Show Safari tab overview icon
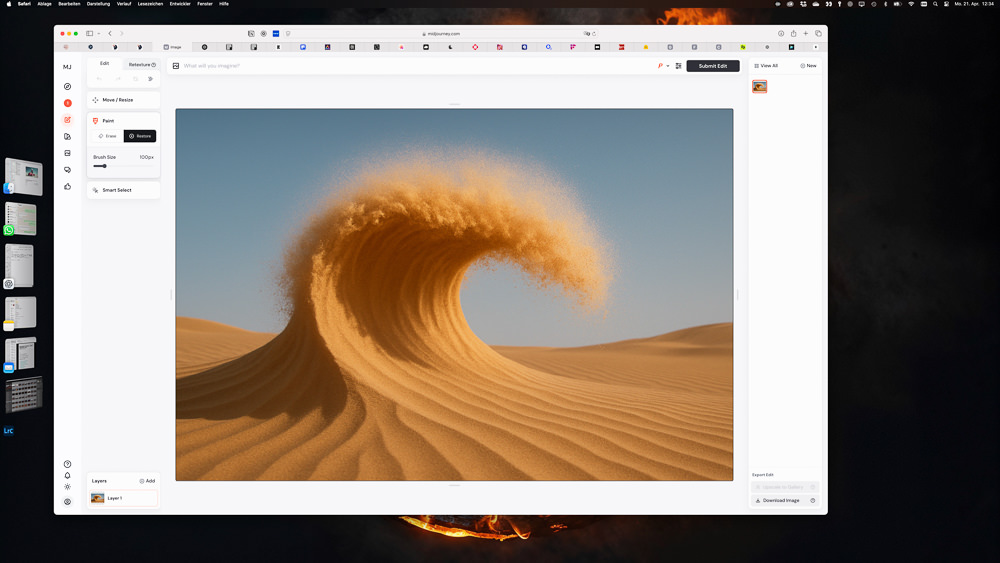 point(818,33)
